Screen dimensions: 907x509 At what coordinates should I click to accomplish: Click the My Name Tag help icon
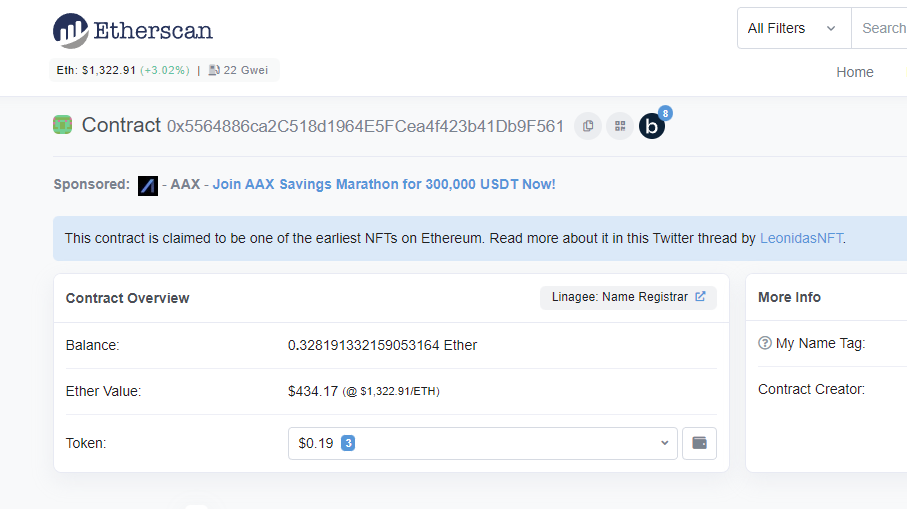pos(765,344)
